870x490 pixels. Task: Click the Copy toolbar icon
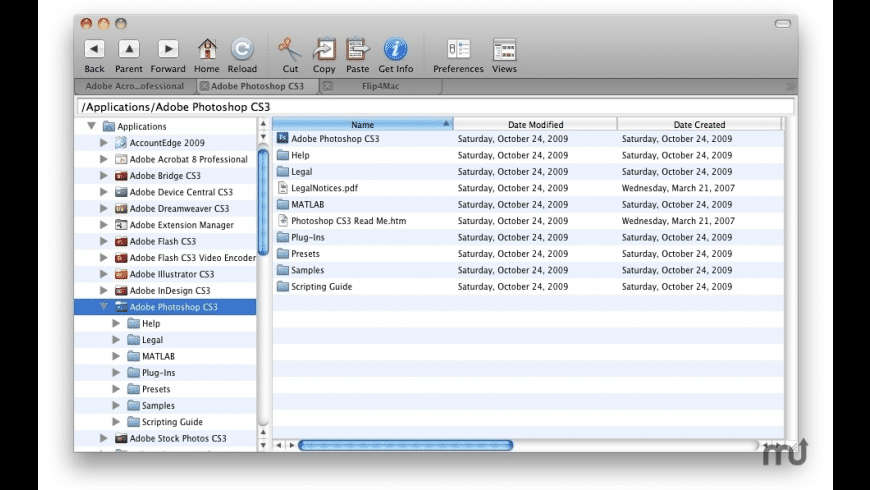[324, 49]
